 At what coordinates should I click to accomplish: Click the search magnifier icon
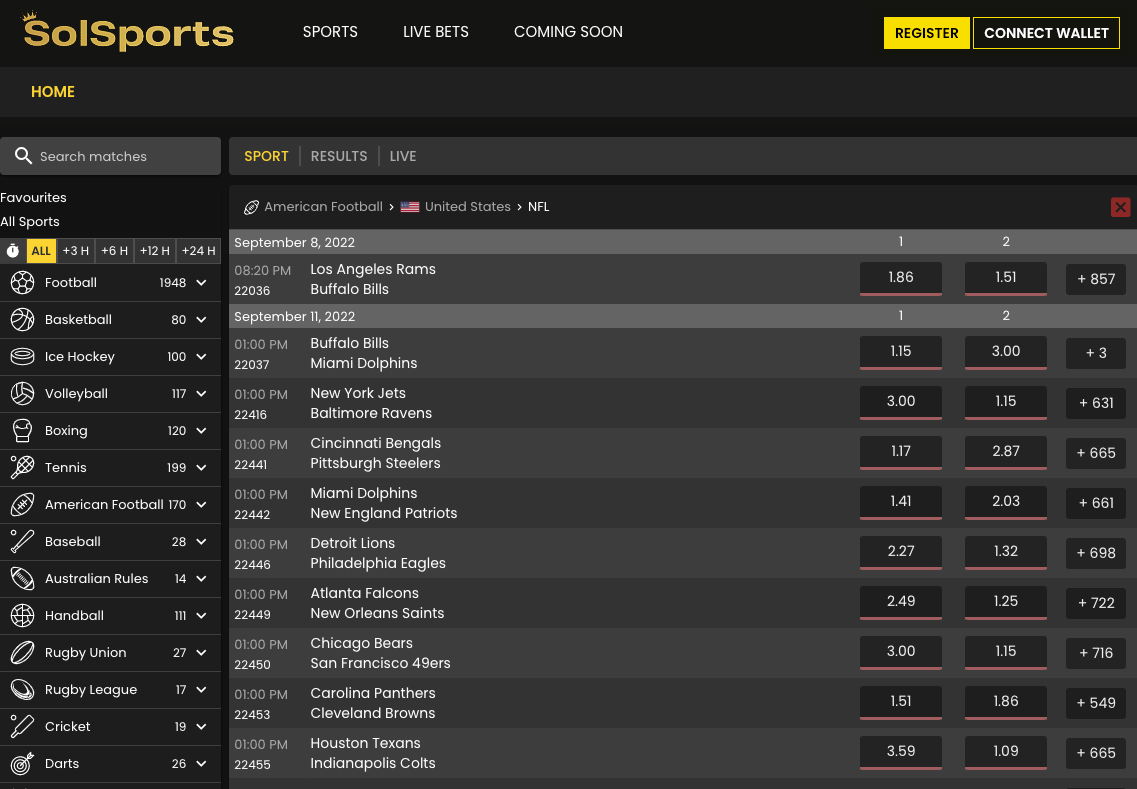tap(23, 156)
